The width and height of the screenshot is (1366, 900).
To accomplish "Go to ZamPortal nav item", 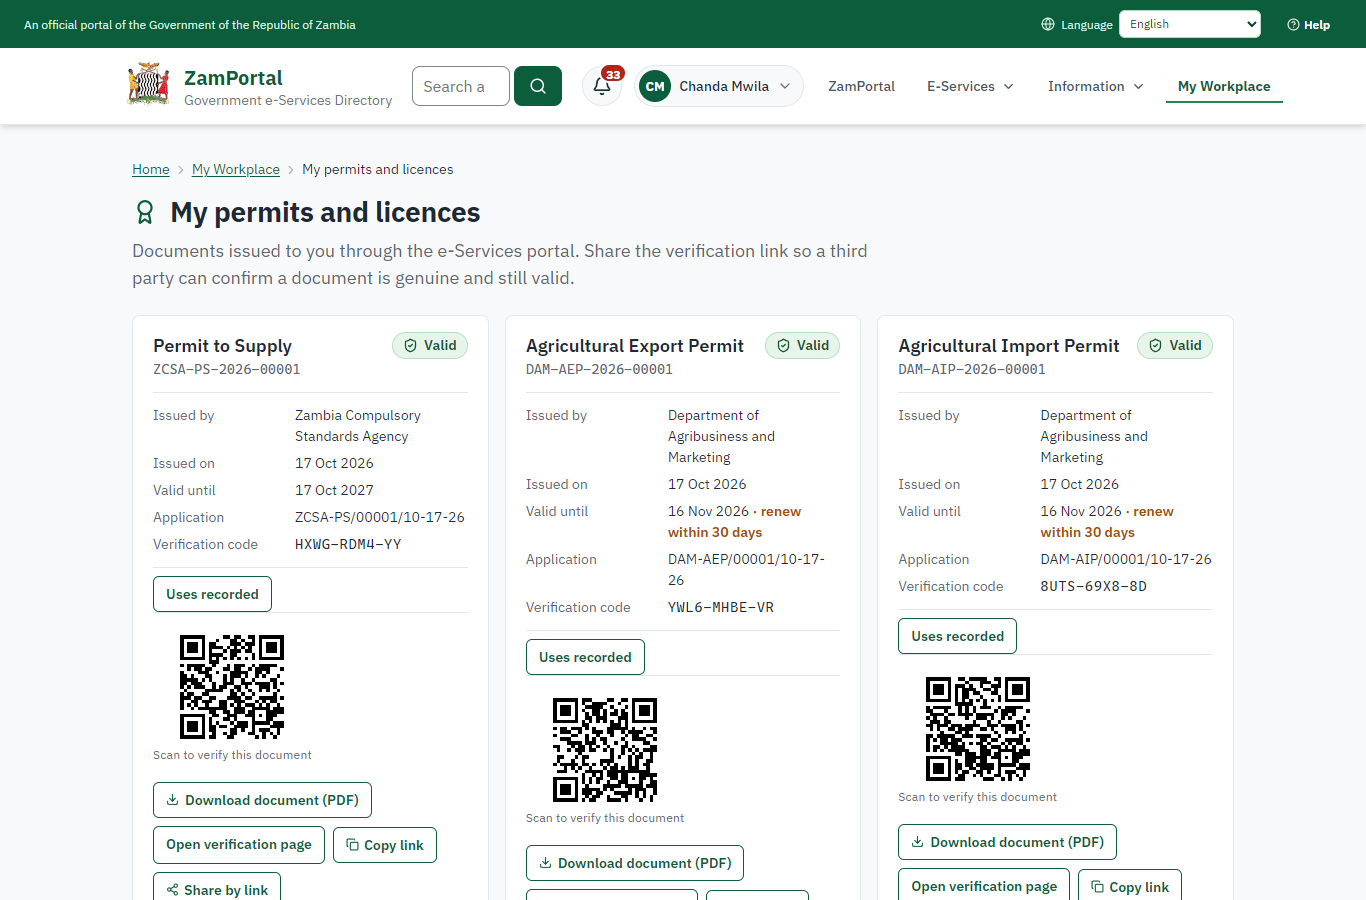I will click(861, 86).
